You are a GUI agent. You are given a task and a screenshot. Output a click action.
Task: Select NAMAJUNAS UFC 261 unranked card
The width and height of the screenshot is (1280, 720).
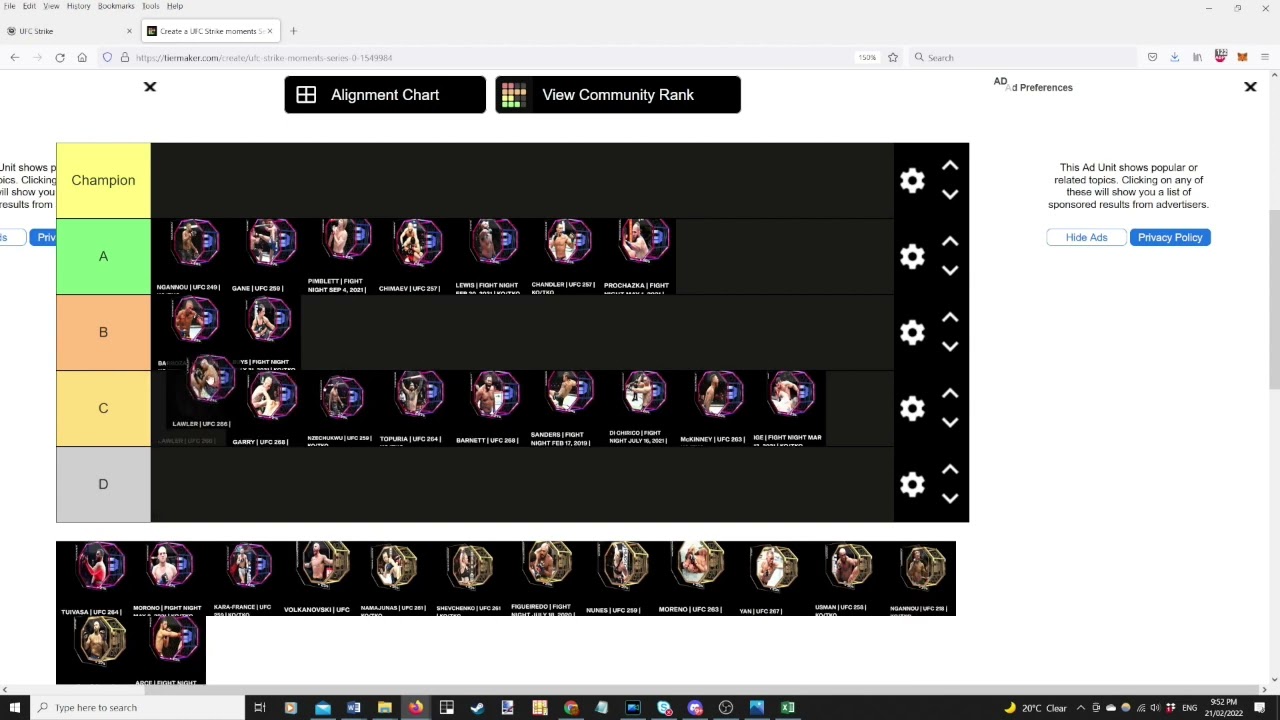pos(393,579)
